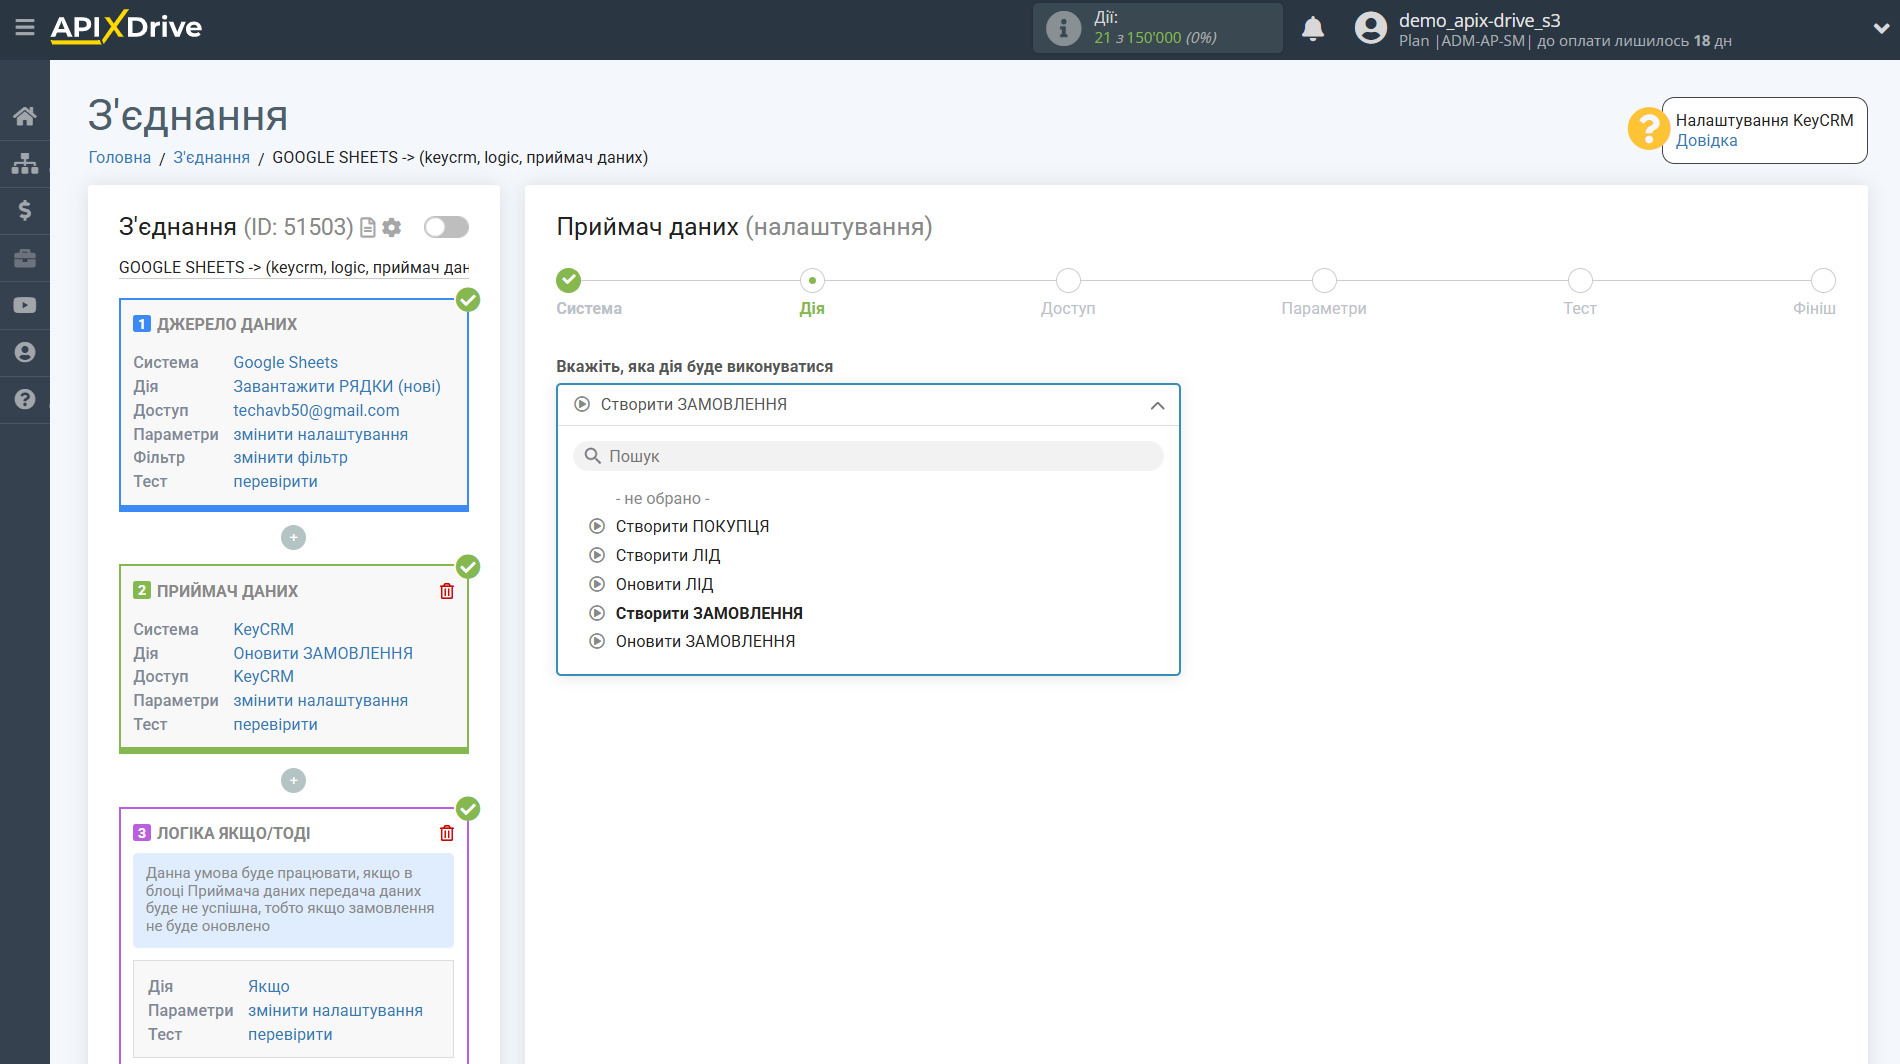This screenshot has height=1064, width=1900.
Task: Open the connections sitemap sidebar icon
Action: click(x=25, y=163)
